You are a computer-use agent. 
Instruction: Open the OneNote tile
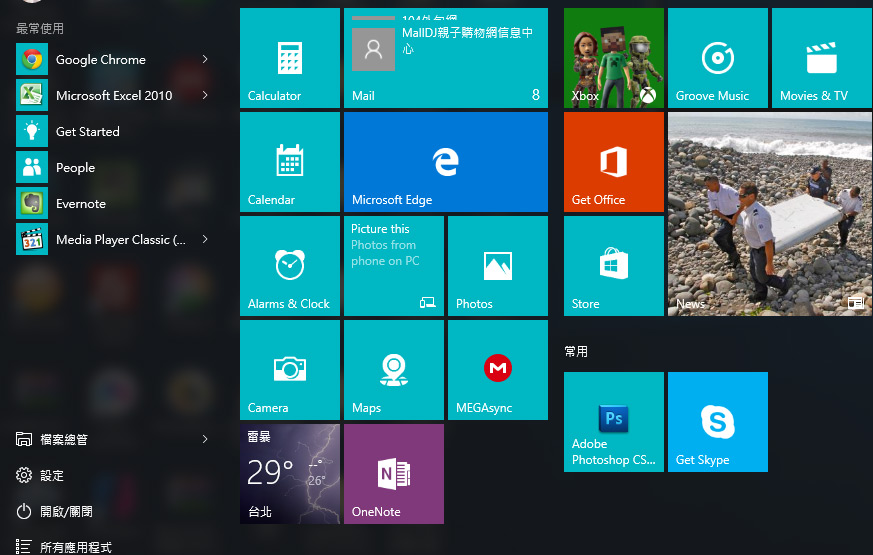pyautogui.click(x=394, y=474)
